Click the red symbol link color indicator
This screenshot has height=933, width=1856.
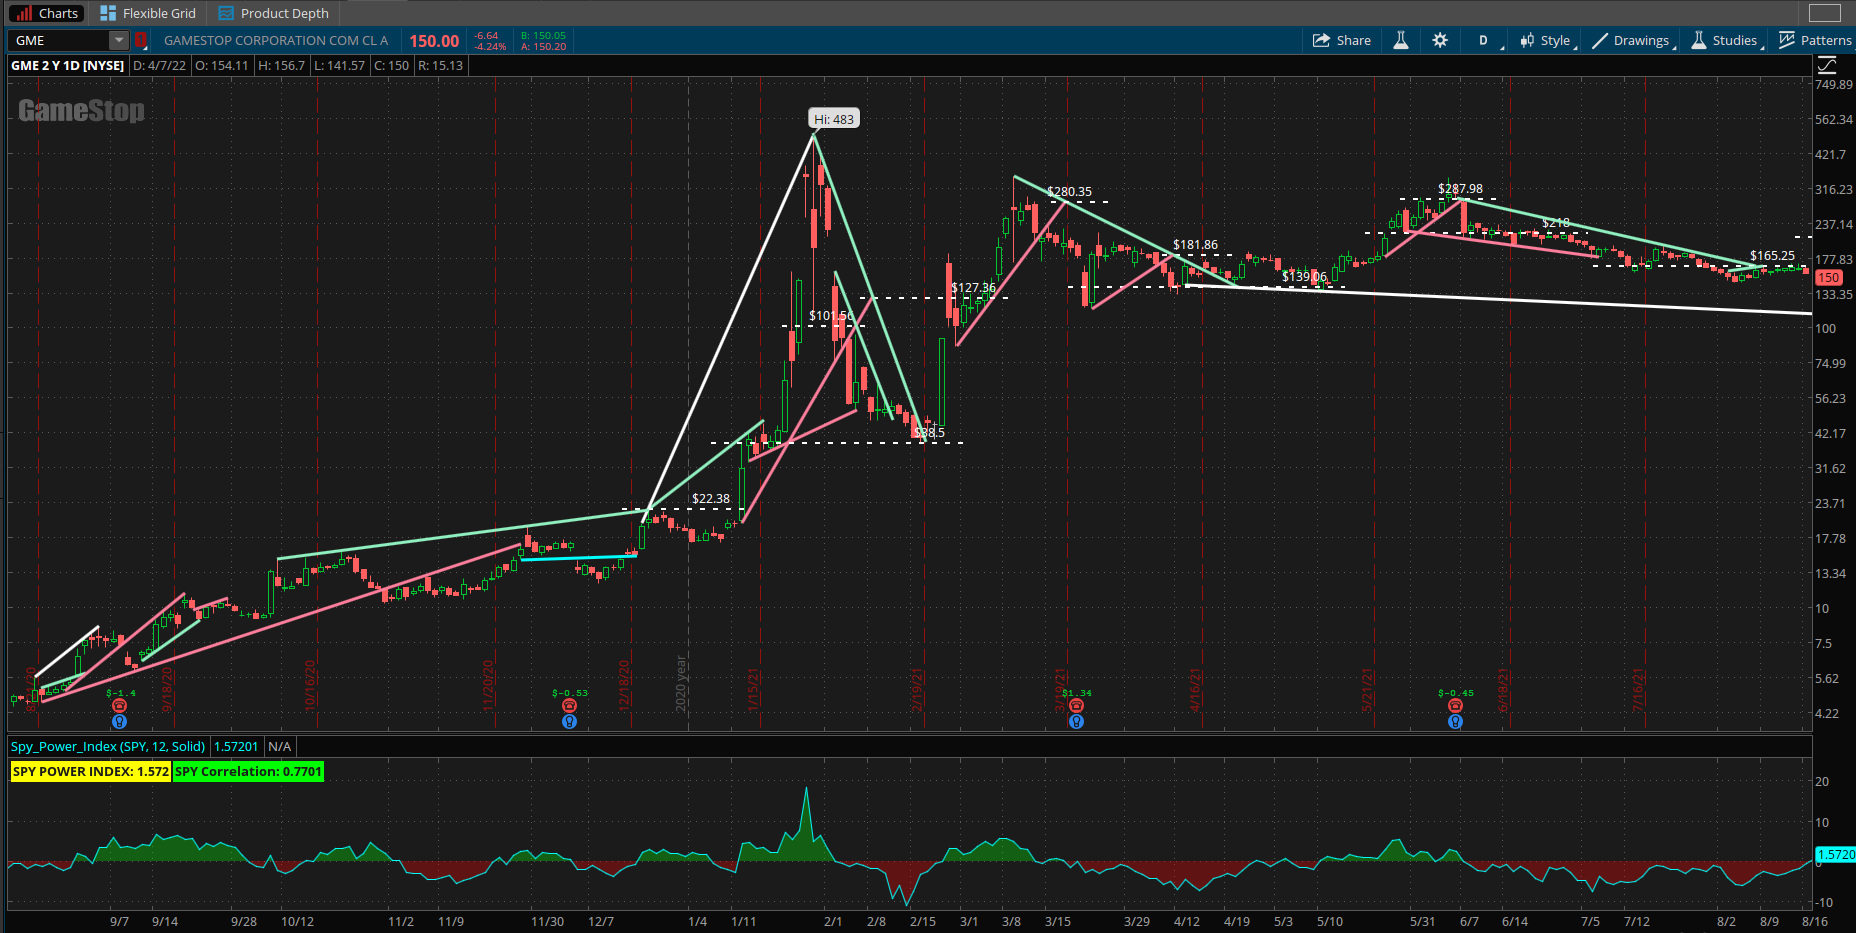pos(141,40)
